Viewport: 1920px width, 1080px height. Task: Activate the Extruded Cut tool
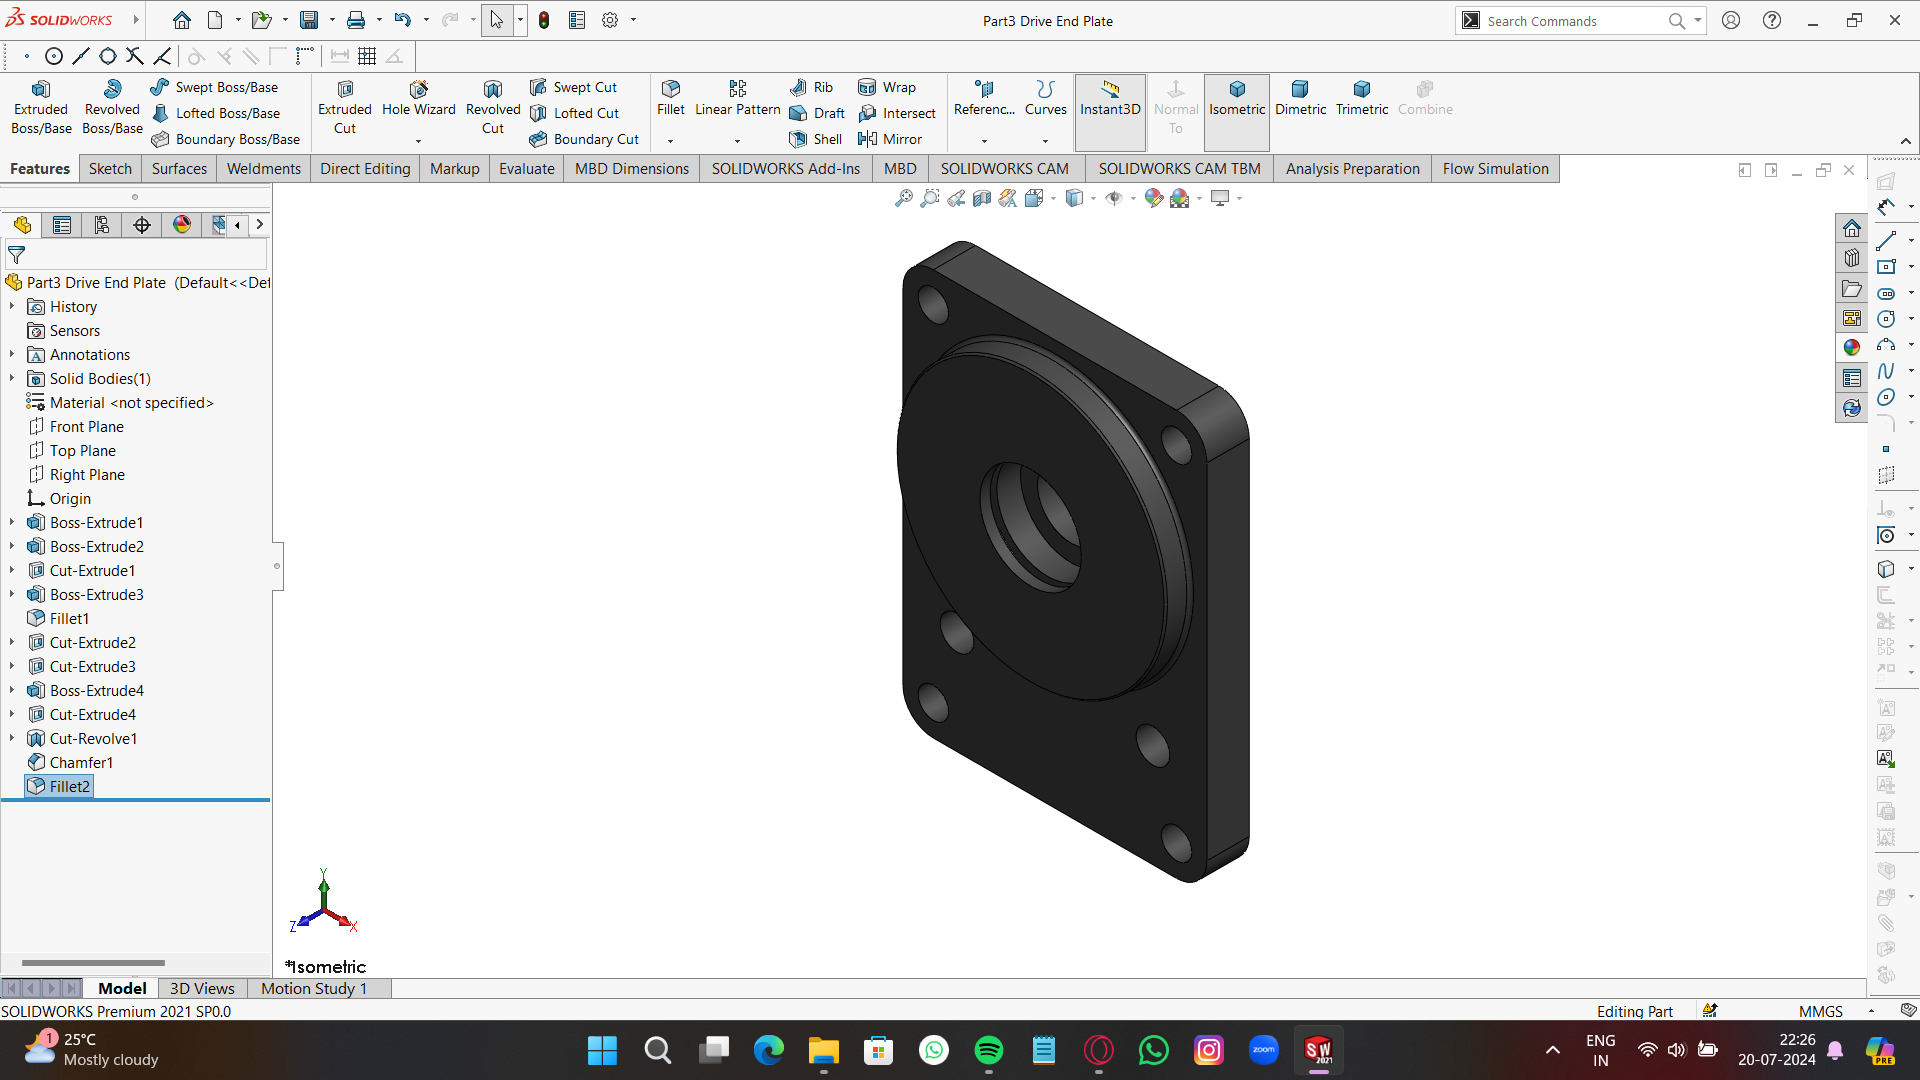345,107
